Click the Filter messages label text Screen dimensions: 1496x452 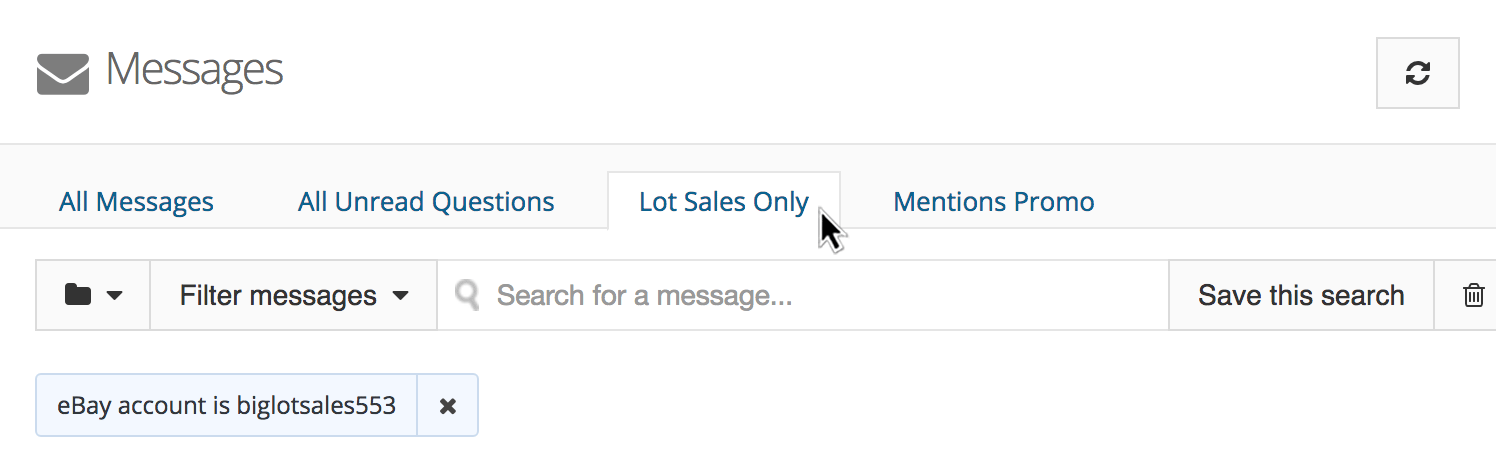coord(278,295)
